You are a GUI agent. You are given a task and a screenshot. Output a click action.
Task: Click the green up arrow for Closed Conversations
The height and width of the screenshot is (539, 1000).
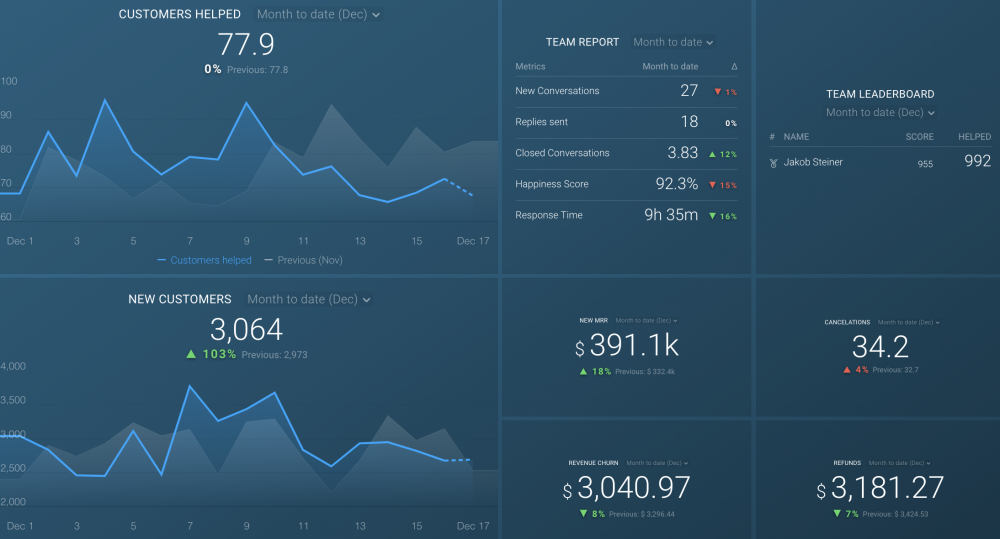[711, 154]
